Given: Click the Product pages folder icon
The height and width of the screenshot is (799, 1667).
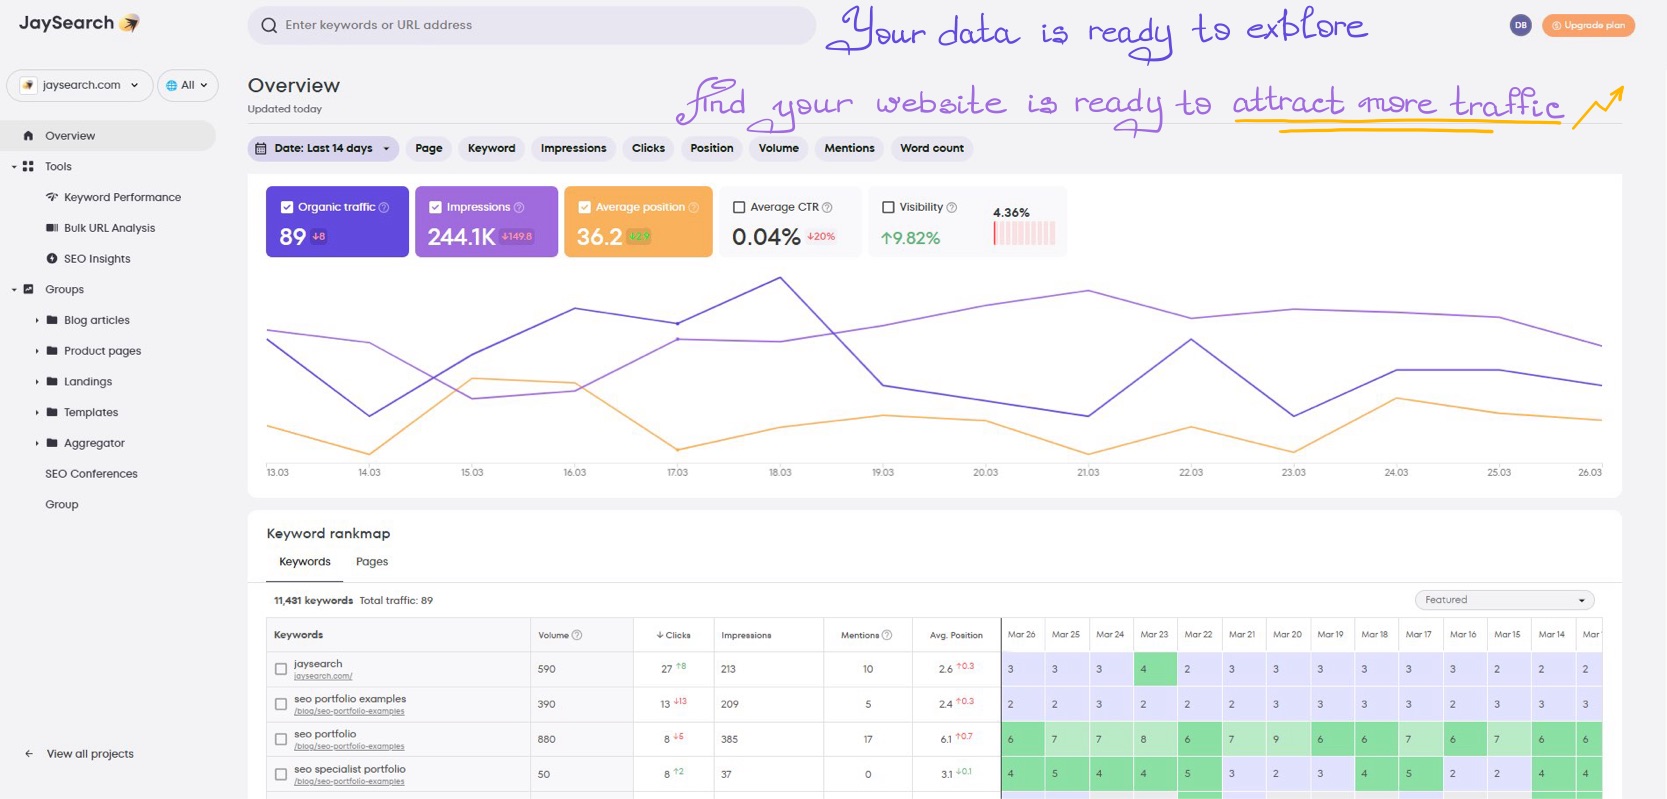Looking at the screenshot, I should tap(52, 351).
